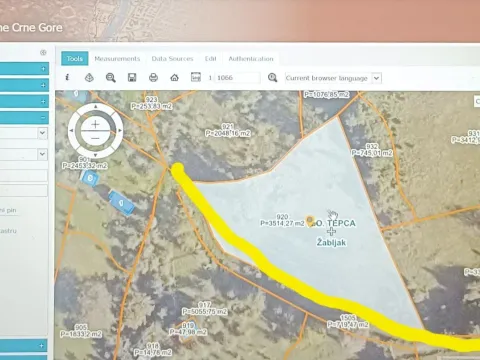This screenshot has height=360, width=480.
Task: Click the scale input showing 1066
Action: pyautogui.click(x=237, y=78)
